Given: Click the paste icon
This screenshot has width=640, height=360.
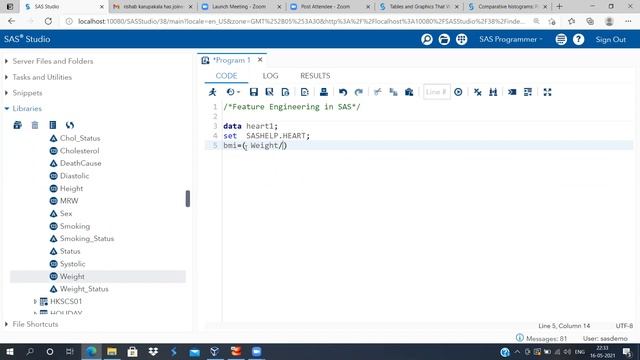Looking at the screenshot, I should tap(409, 92).
